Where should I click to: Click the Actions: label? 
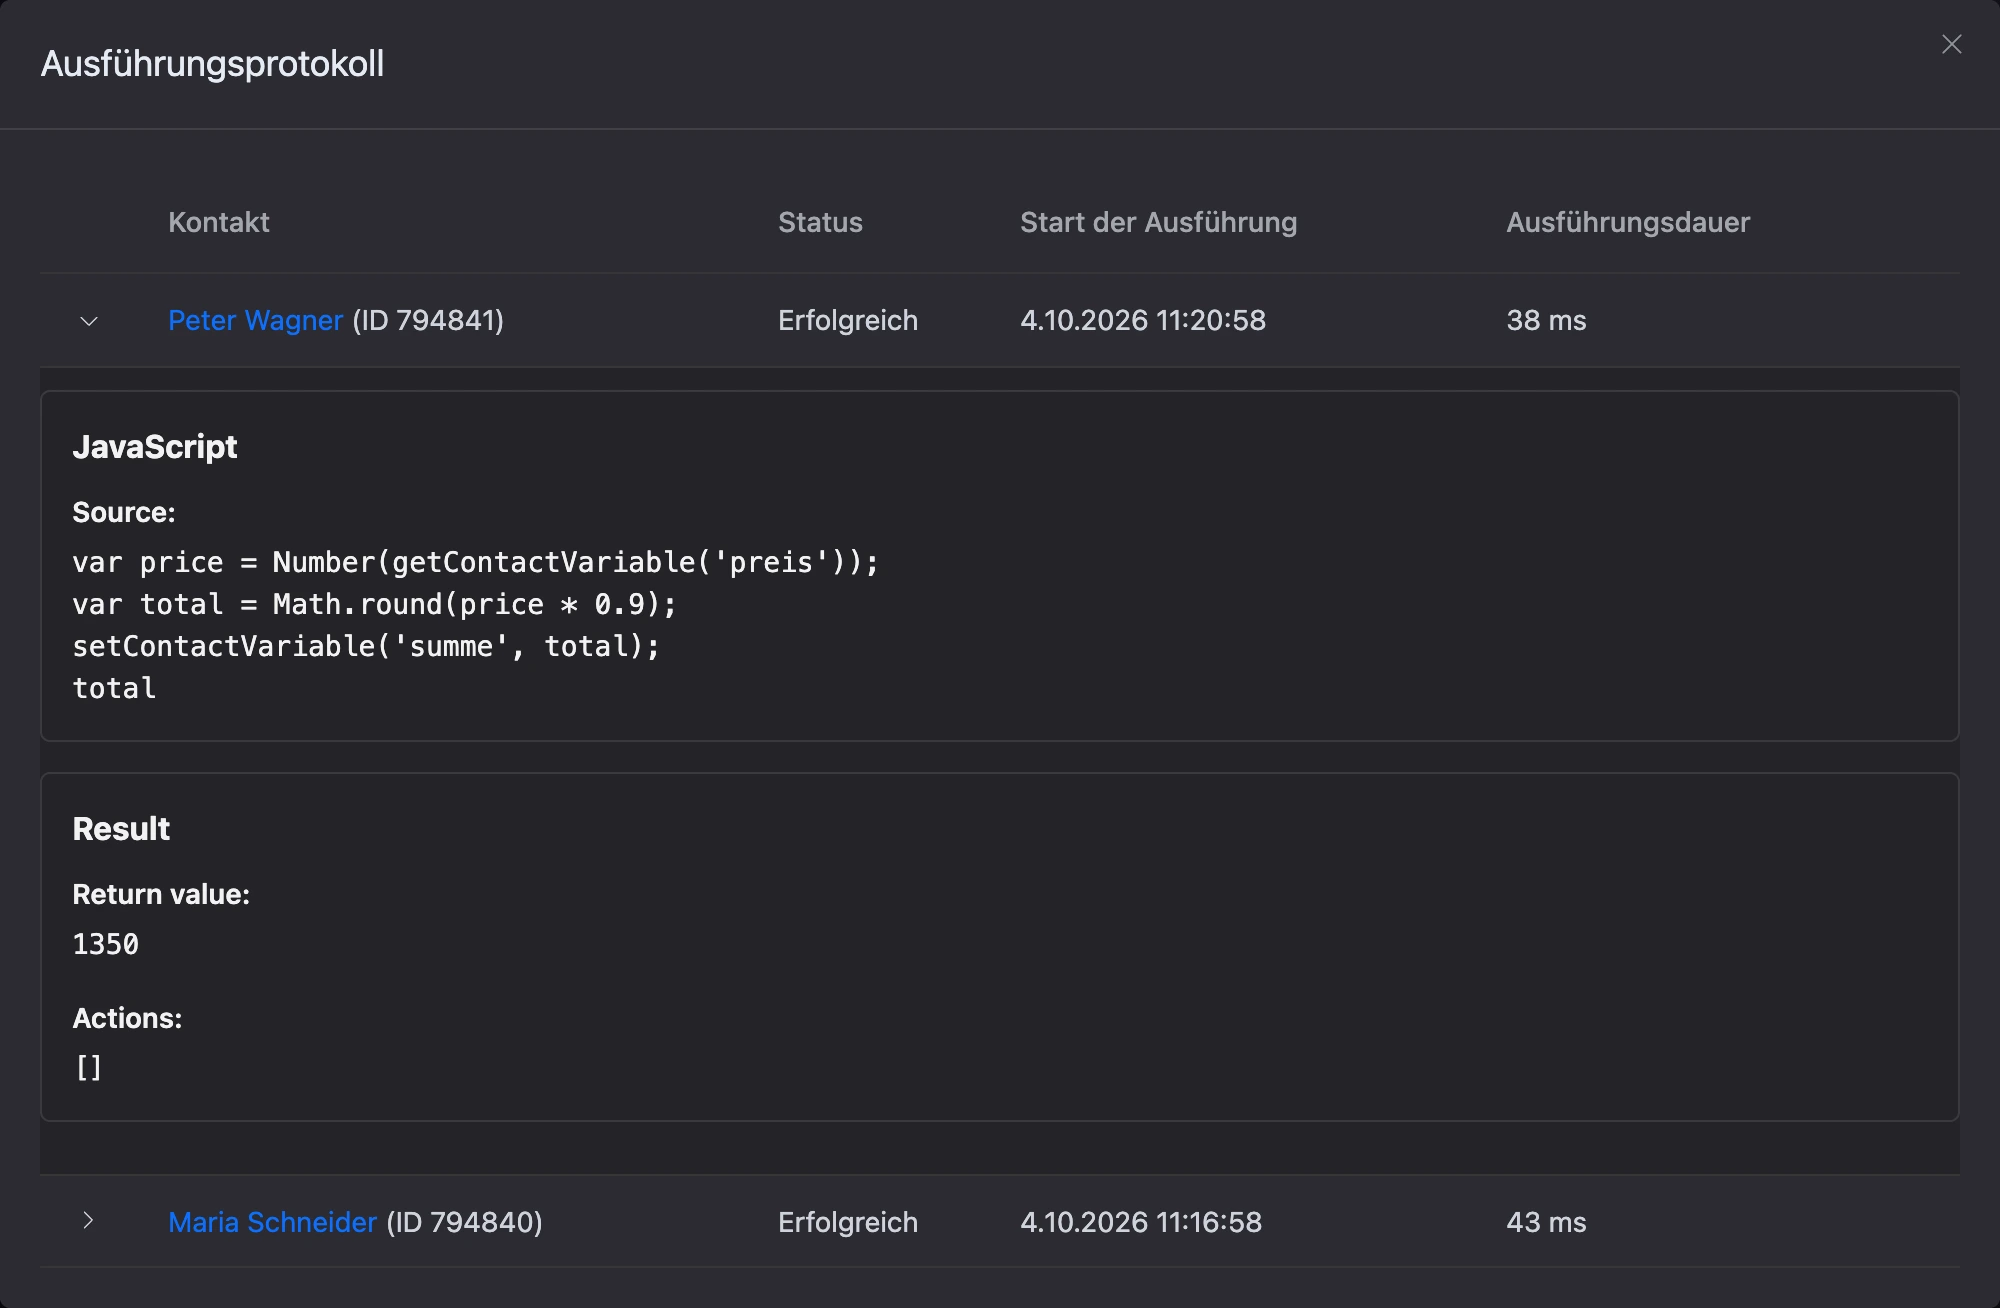coord(127,1018)
